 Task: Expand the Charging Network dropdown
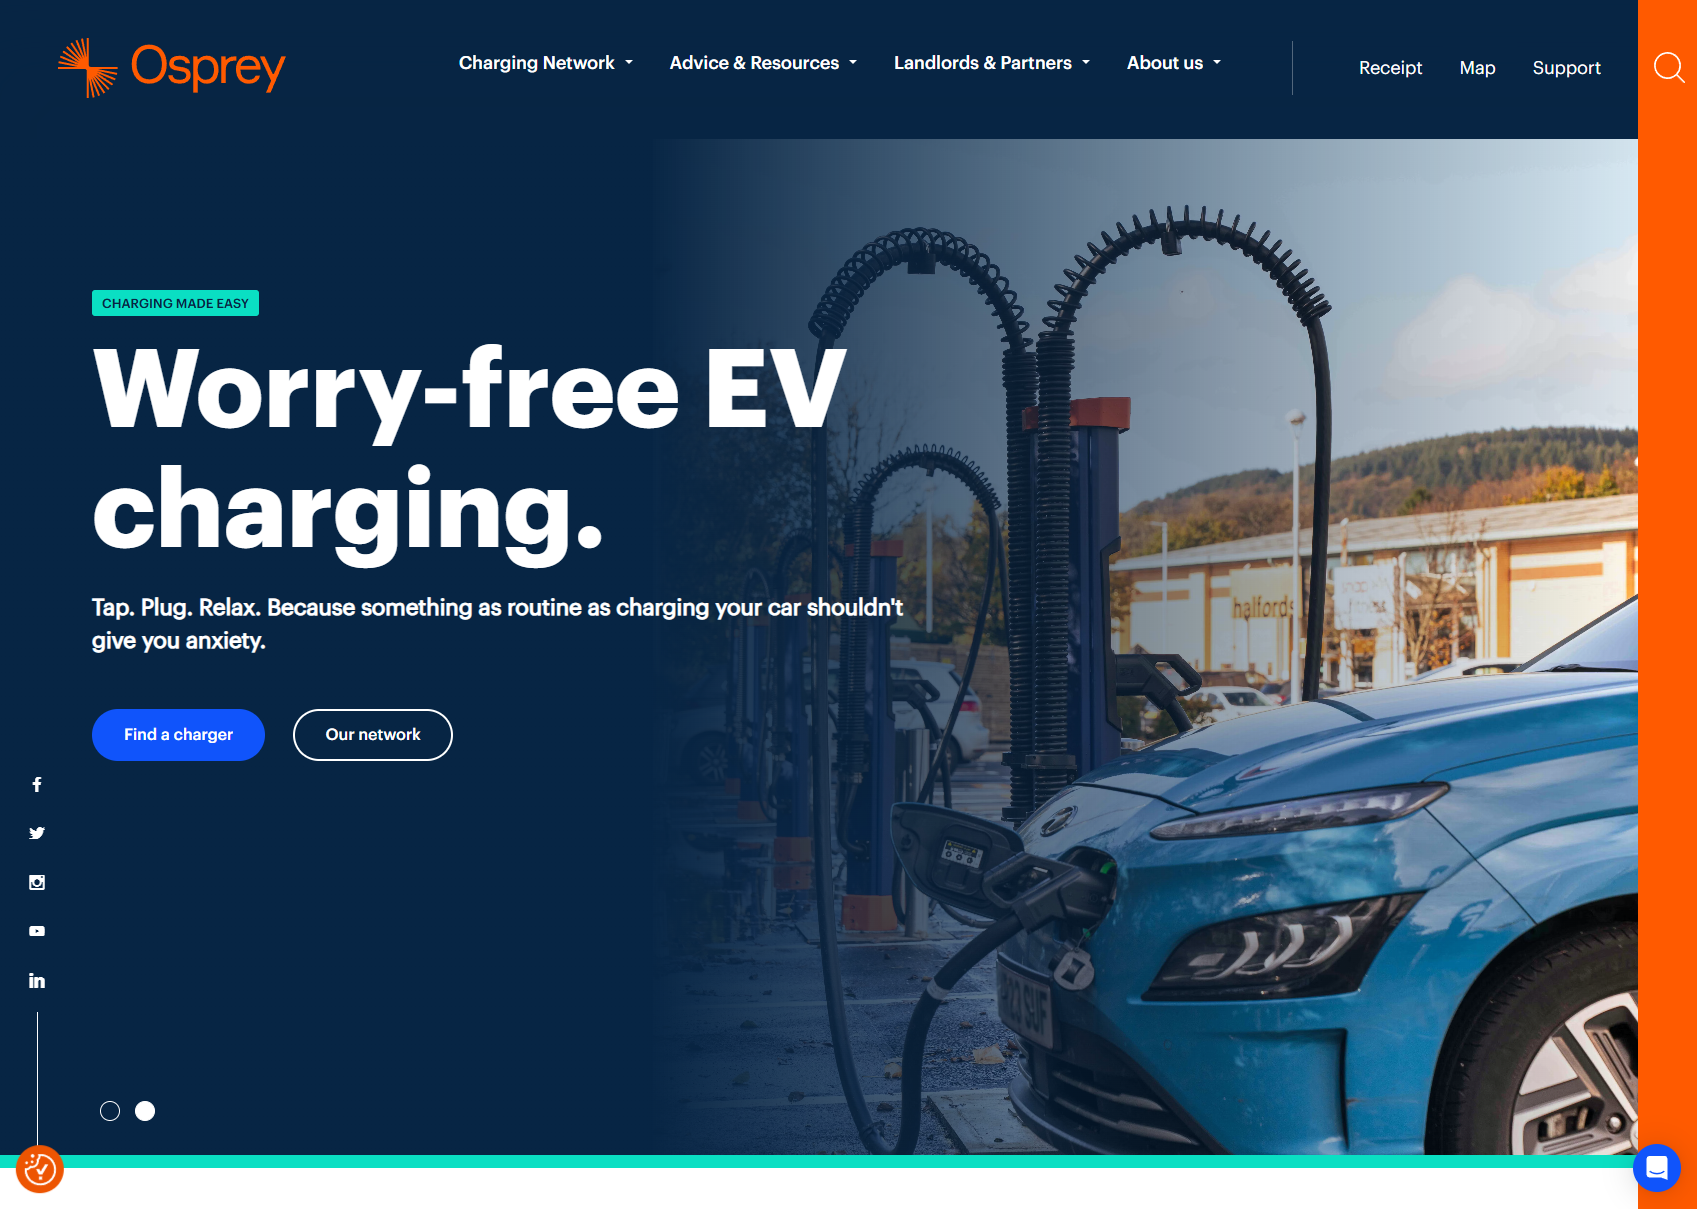546,63
